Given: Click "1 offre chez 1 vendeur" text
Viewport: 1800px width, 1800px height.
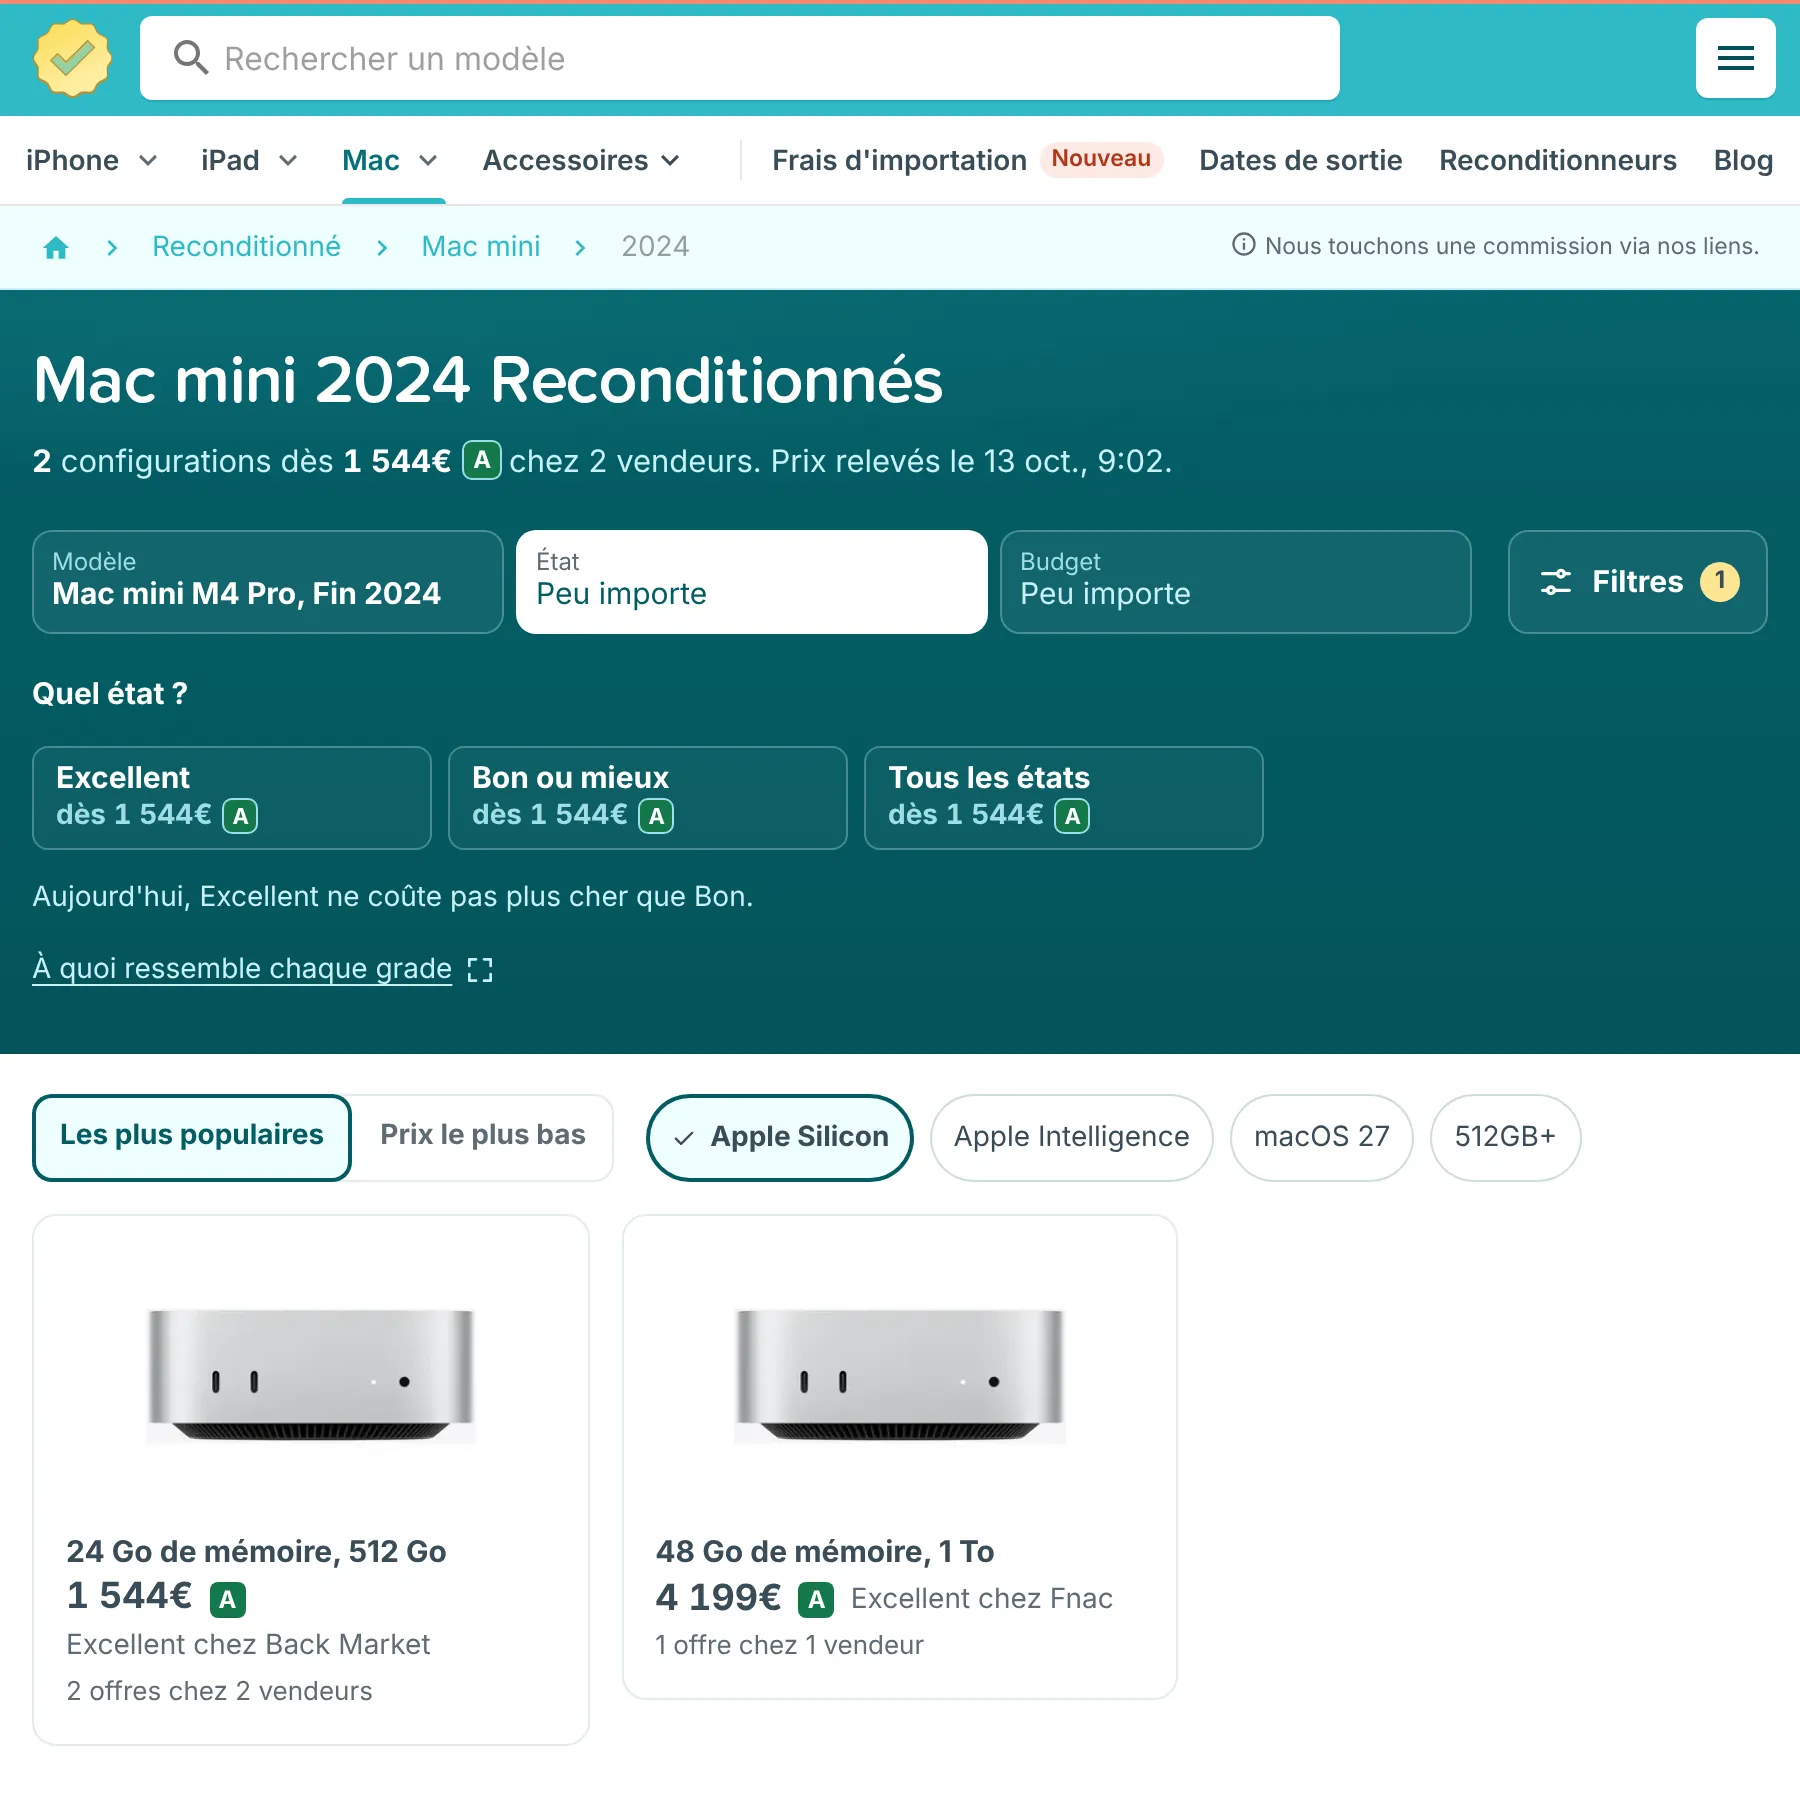Looking at the screenshot, I should 789,1645.
